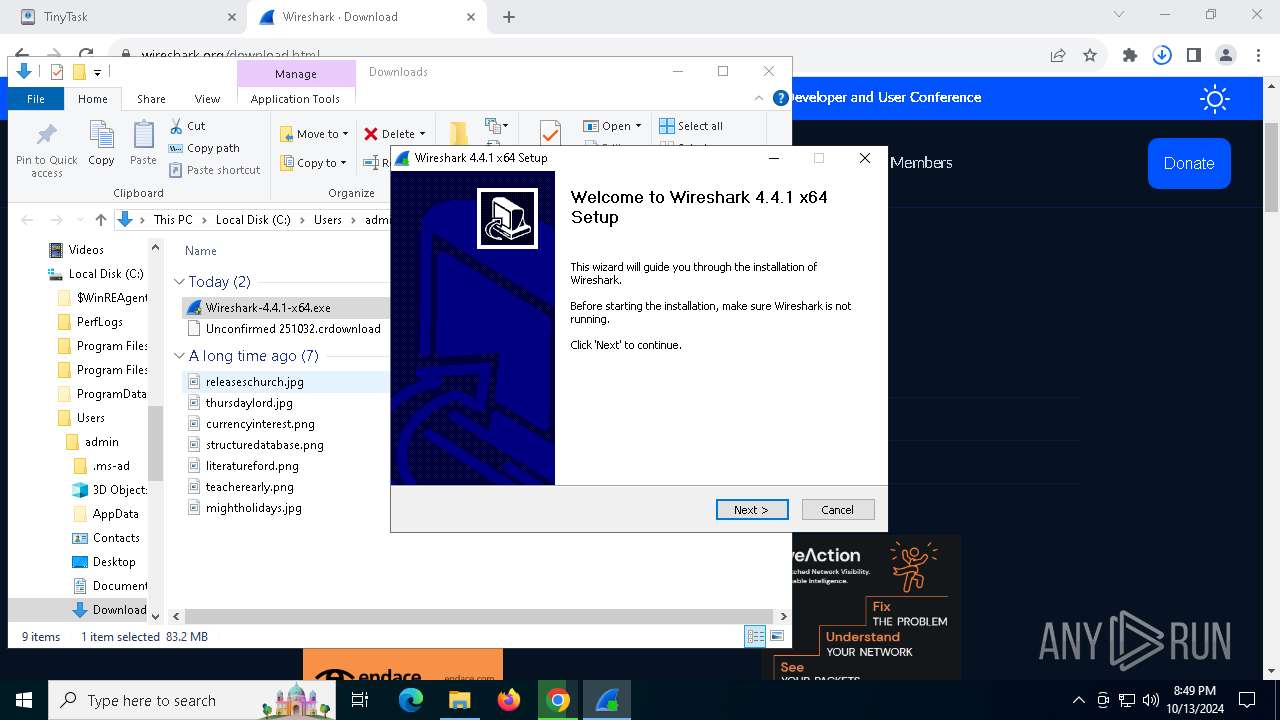Switch to Details view icon in the status bar

[x=755, y=636]
